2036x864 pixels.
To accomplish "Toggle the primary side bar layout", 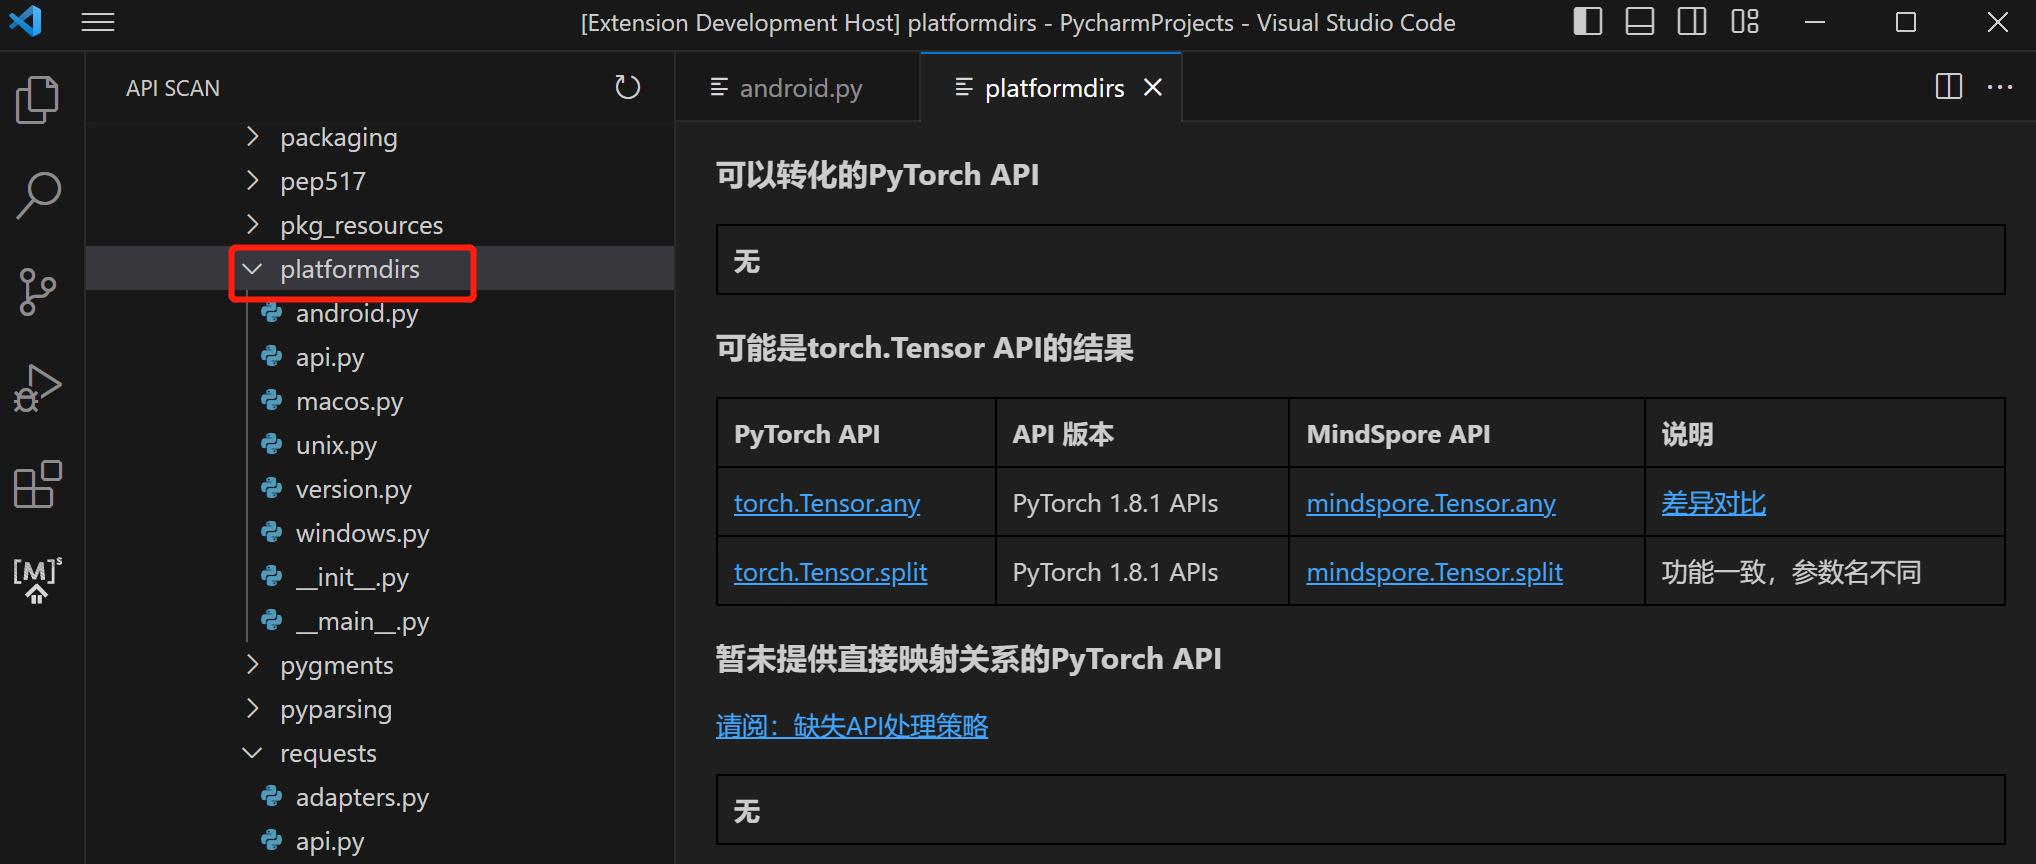I will (1587, 22).
